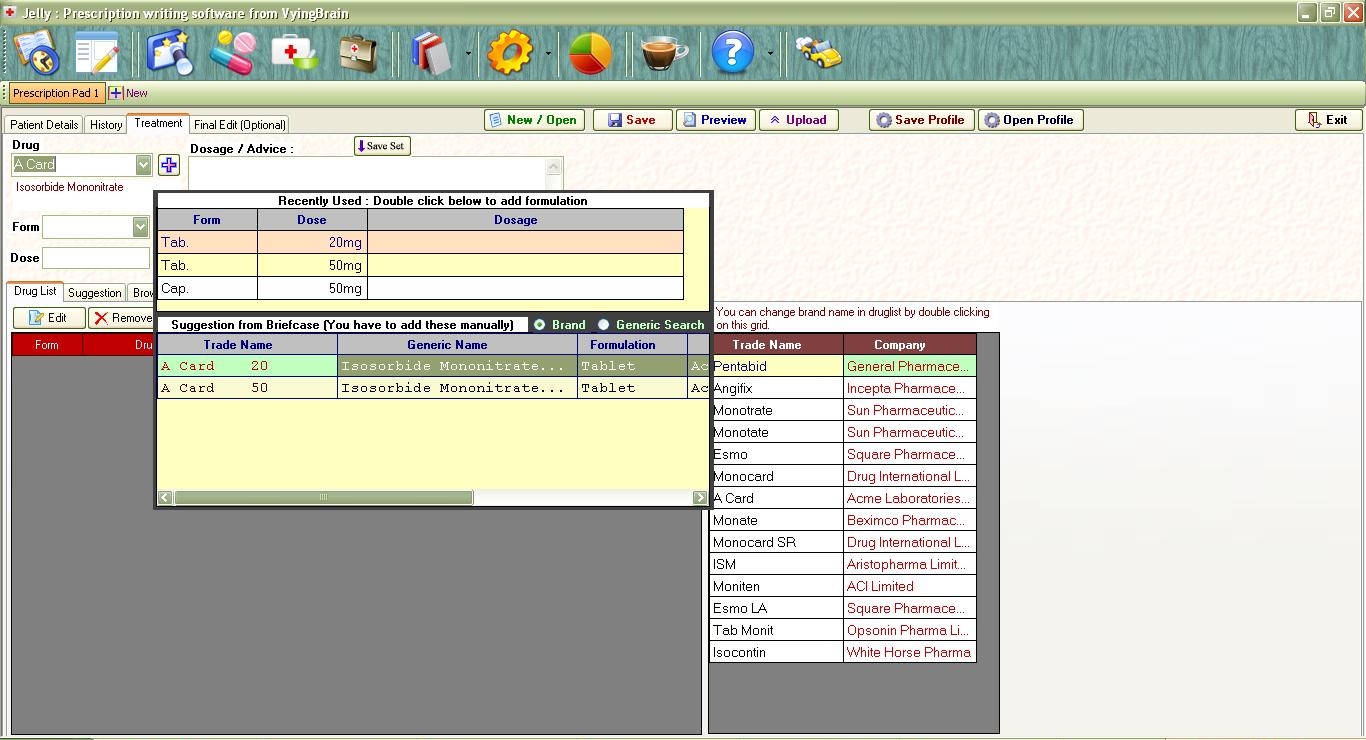Open the book with clock toolbar icon
Screen dimensions: 1366x740
pos(36,52)
